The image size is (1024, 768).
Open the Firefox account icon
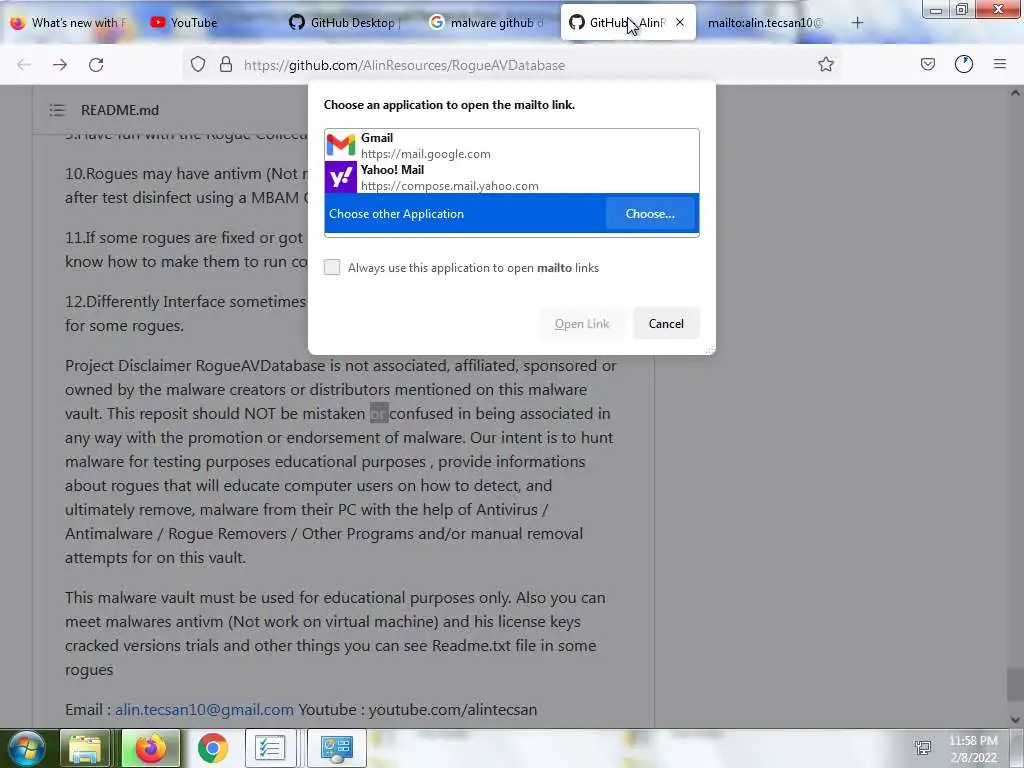coord(964,64)
